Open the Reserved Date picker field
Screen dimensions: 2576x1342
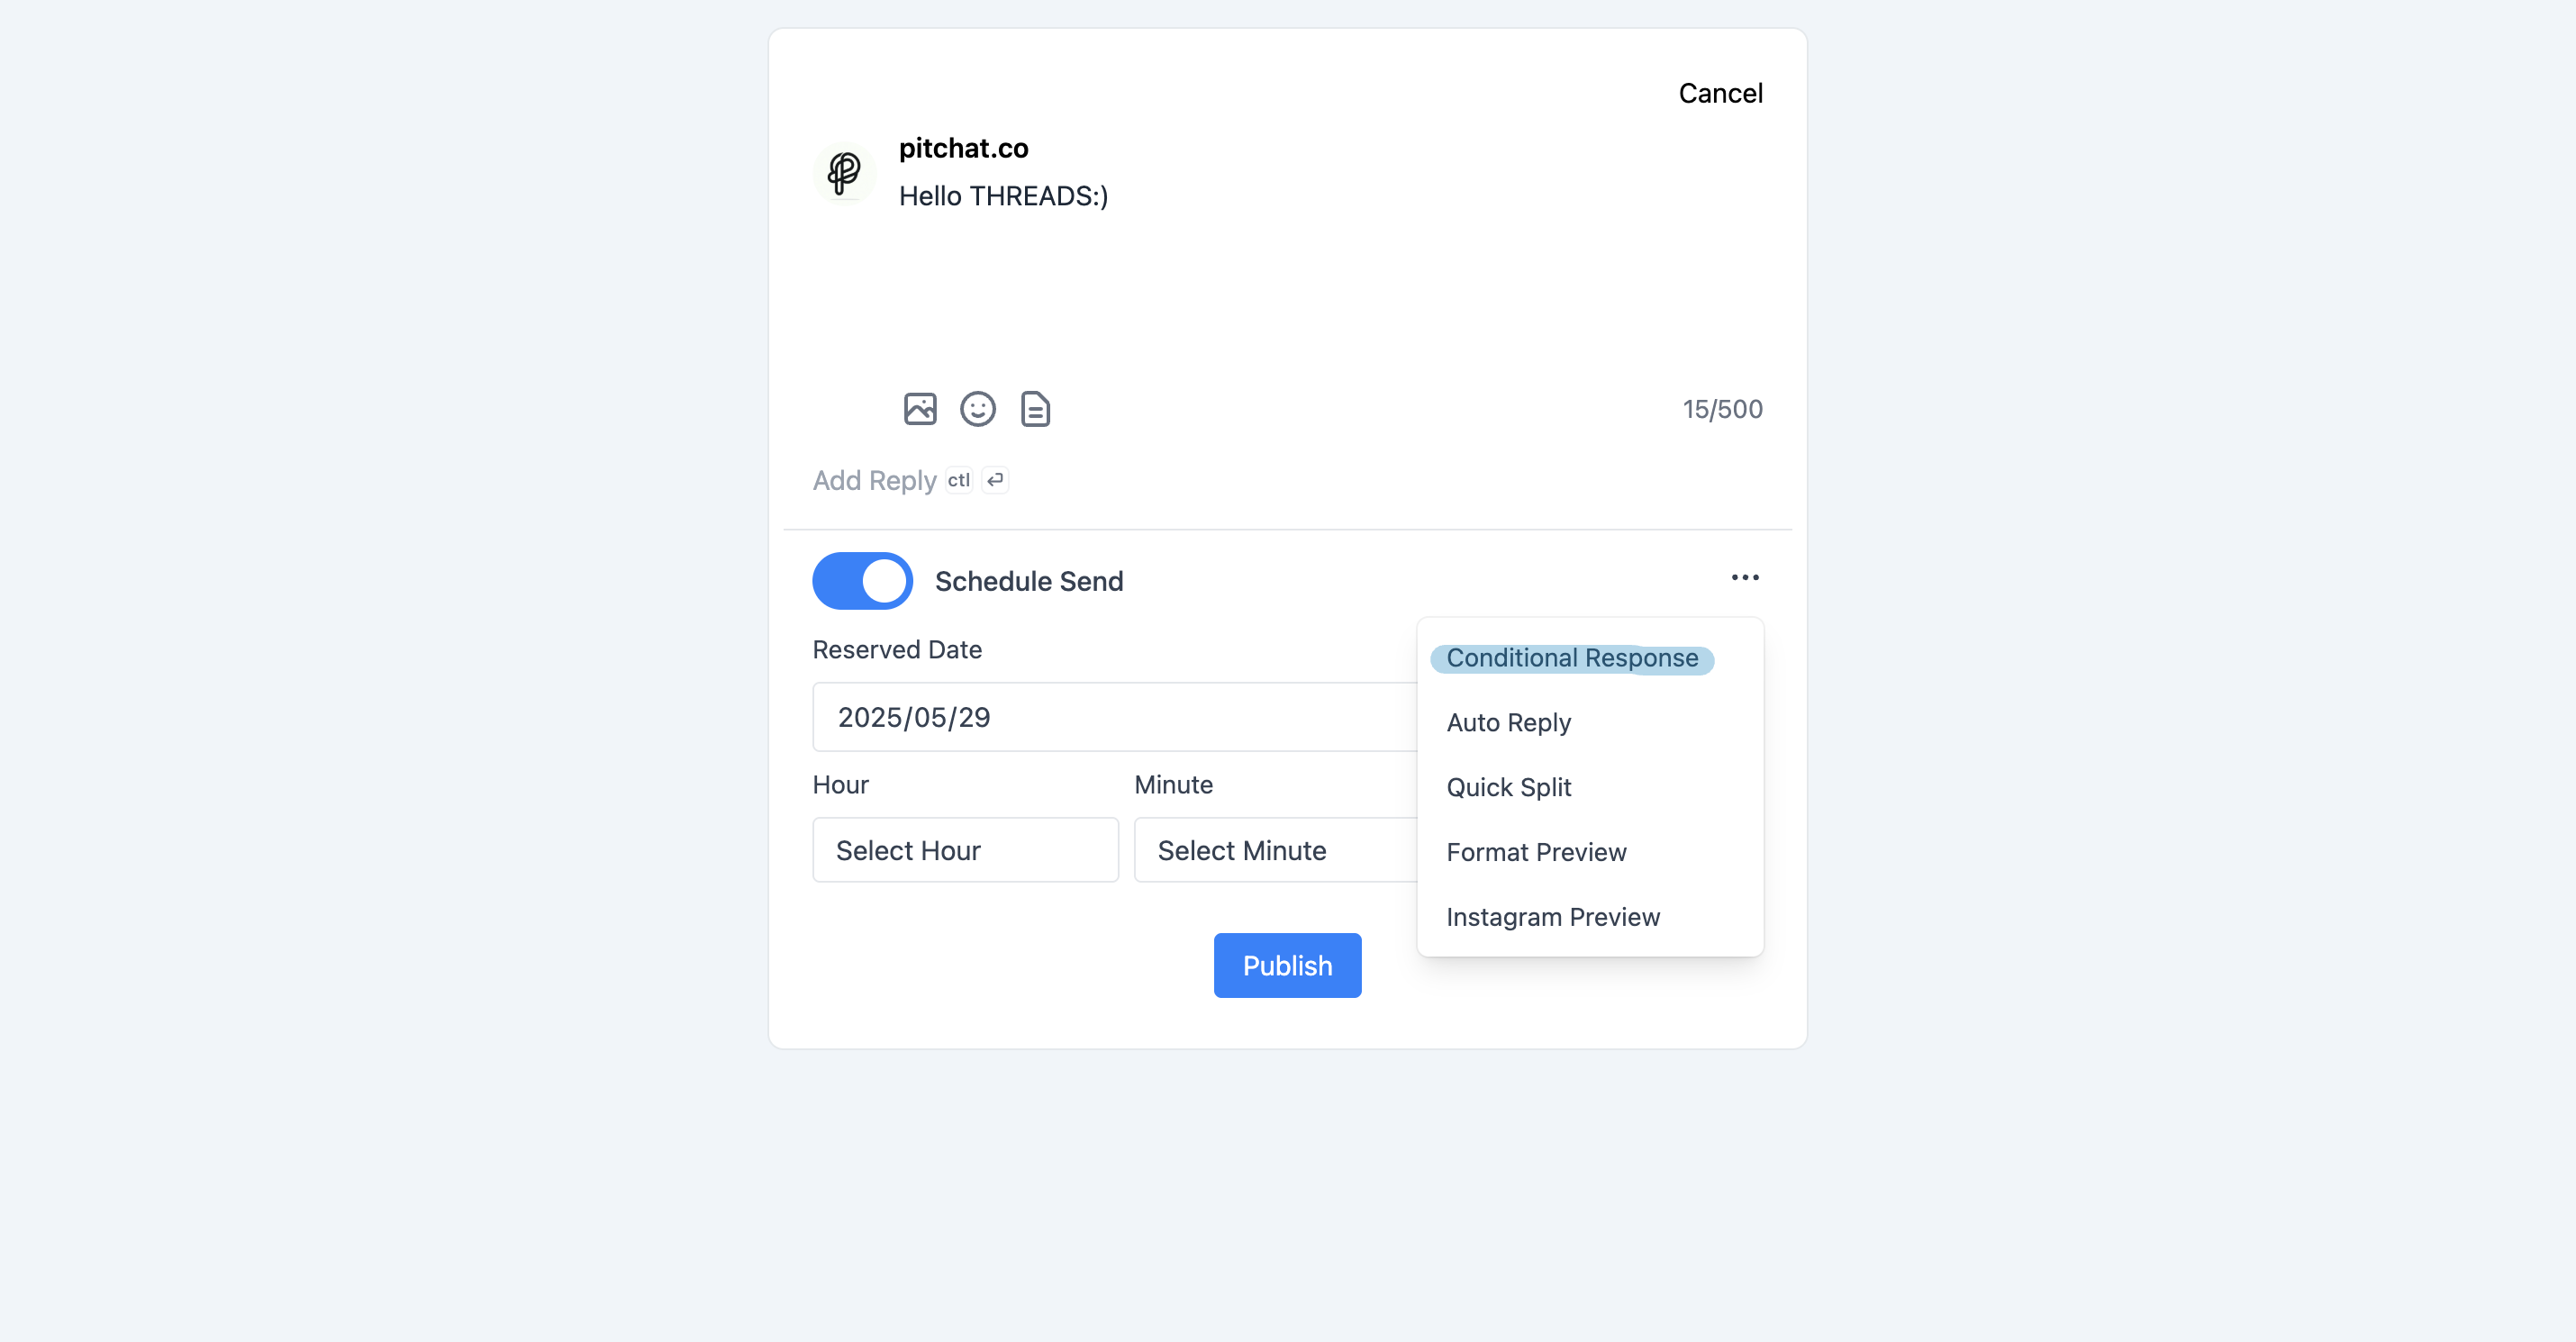point(1115,717)
